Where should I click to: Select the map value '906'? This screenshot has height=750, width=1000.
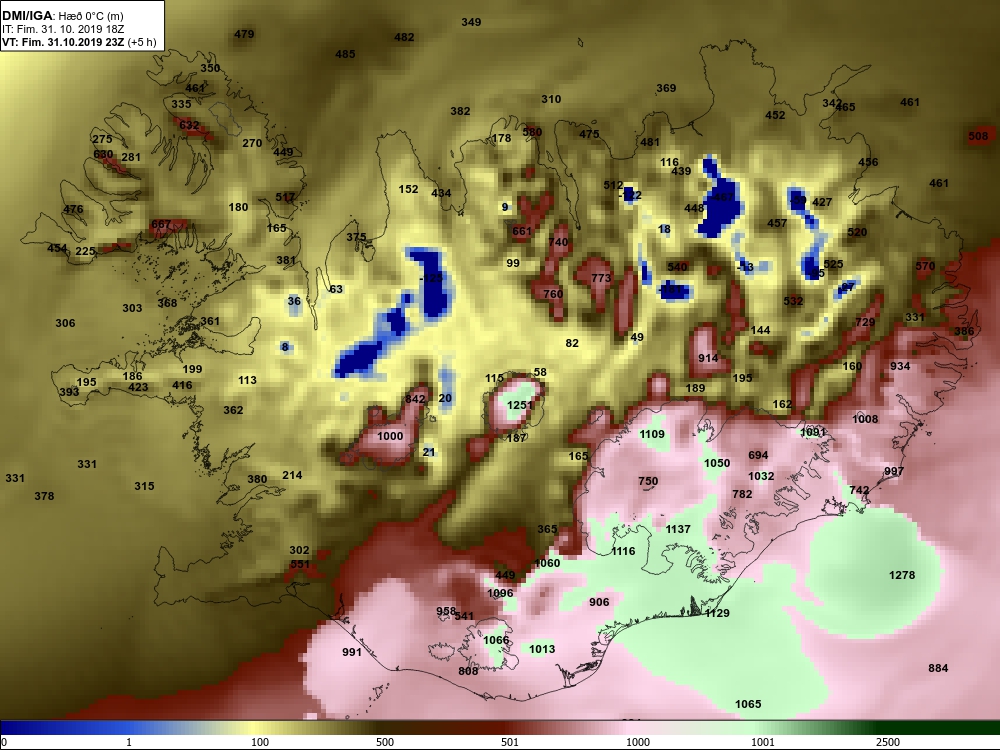coord(599,602)
